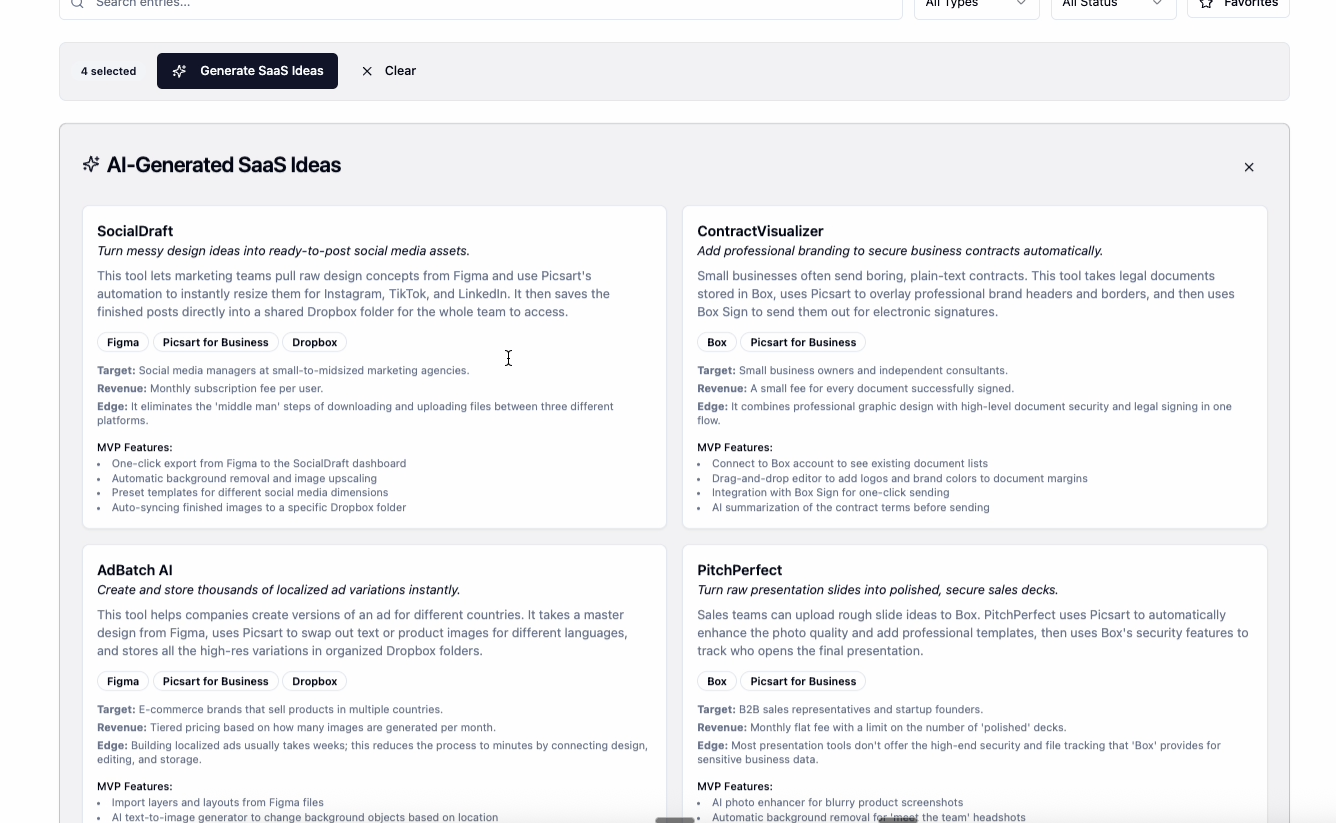The height and width of the screenshot is (823, 1336).
Task: Click the ContractVisualizer card title
Action: [760, 231]
